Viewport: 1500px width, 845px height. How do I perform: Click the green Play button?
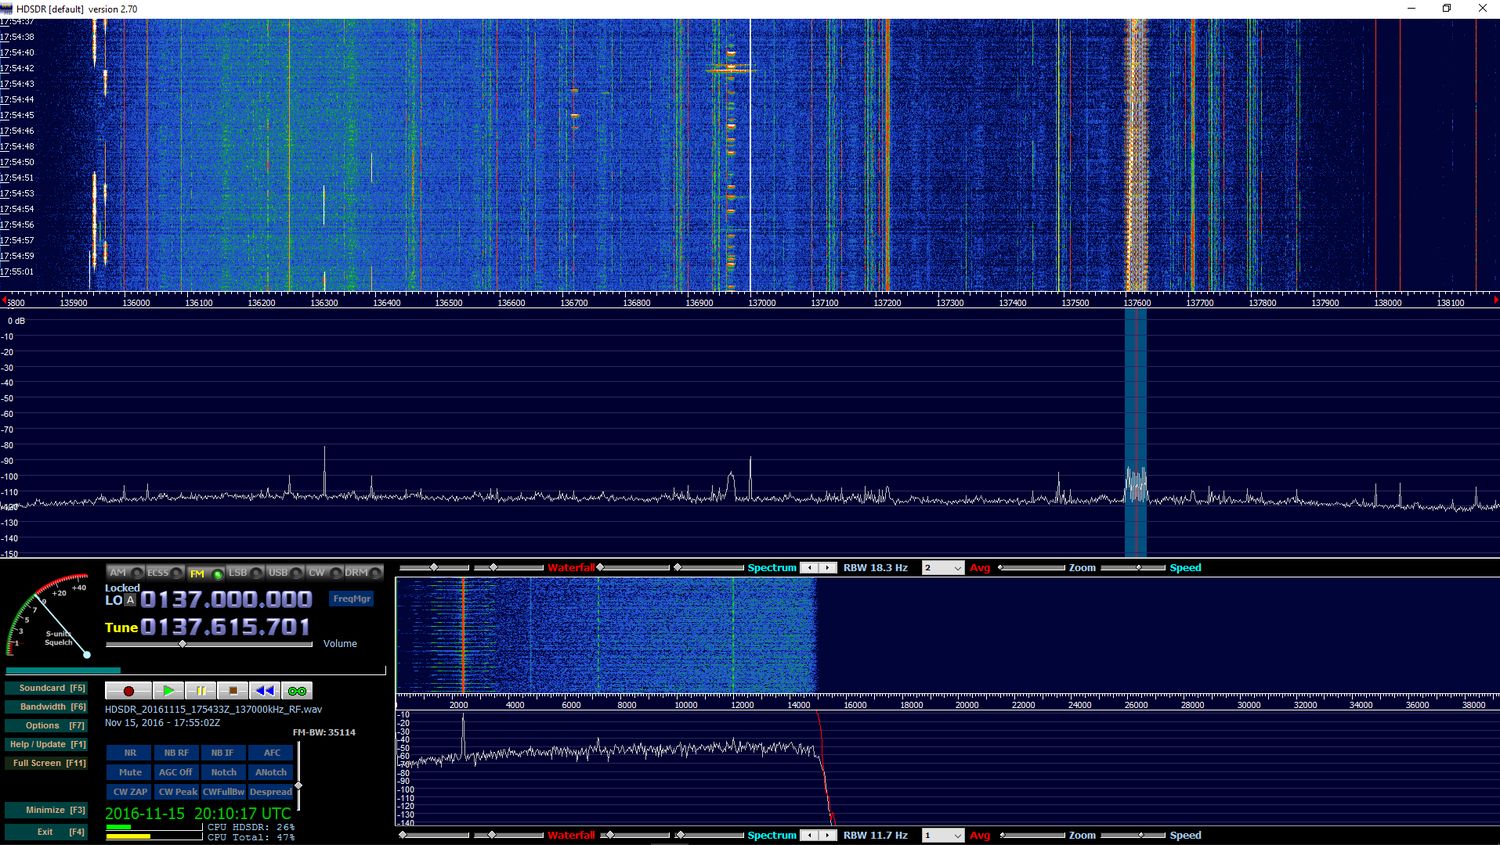(x=168, y=691)
